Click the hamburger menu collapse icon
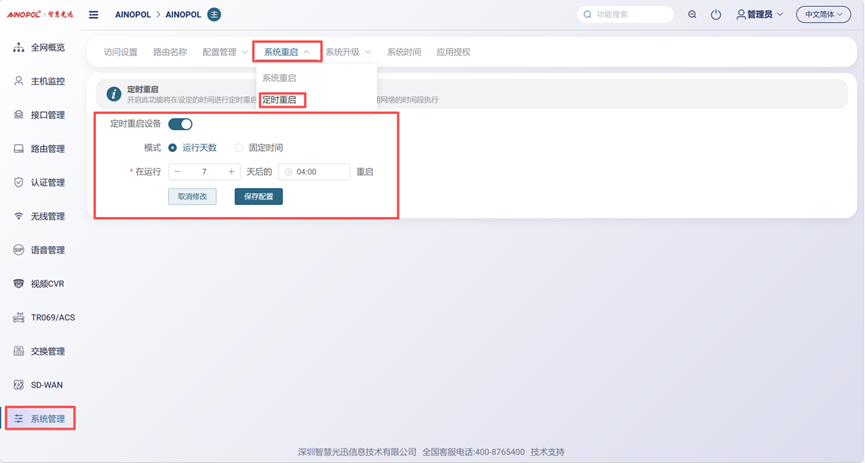 pos(94,15)
